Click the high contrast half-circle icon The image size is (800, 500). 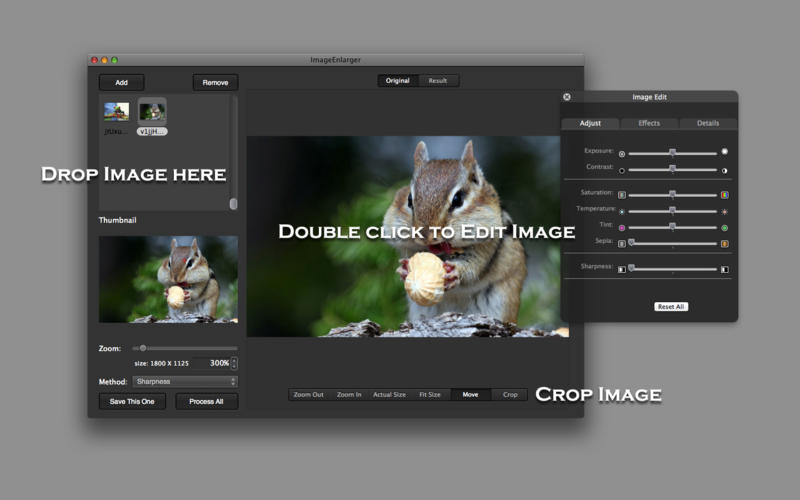click(724, 171)
